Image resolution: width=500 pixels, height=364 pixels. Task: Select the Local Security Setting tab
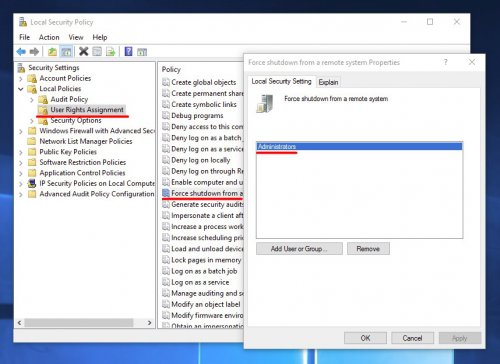coord(281,81)
